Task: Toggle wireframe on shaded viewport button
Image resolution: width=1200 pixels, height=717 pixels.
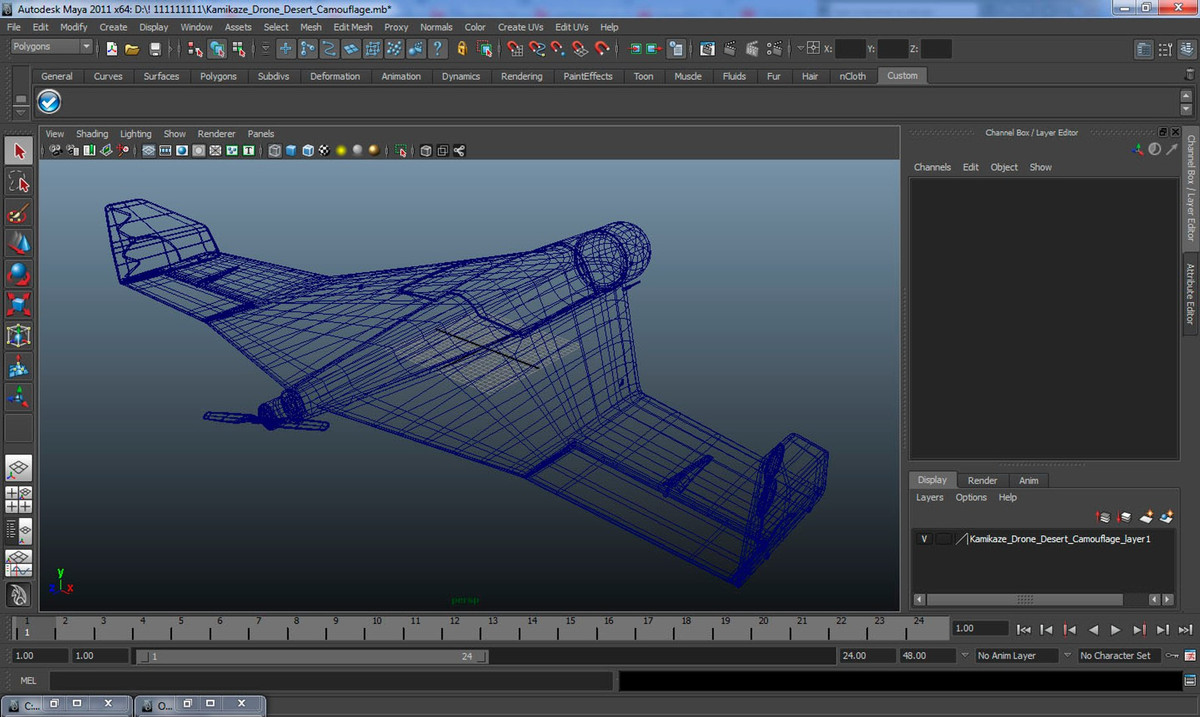Action: click(x=308, y=151)
